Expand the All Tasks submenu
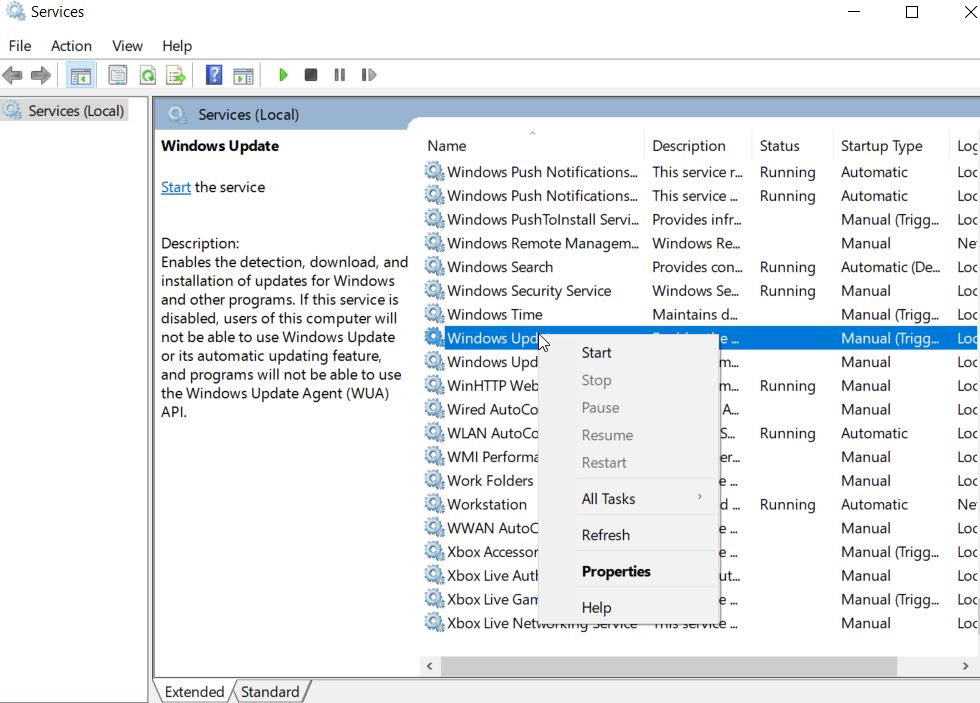Image resolution: width=980 pixels, height=703 pixels. tap(629, 499)
